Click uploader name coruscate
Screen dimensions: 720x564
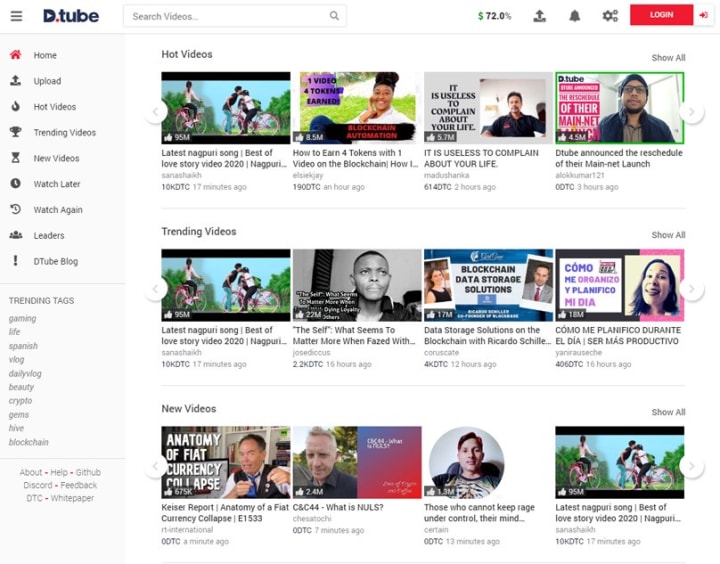[x=441, y=352]
